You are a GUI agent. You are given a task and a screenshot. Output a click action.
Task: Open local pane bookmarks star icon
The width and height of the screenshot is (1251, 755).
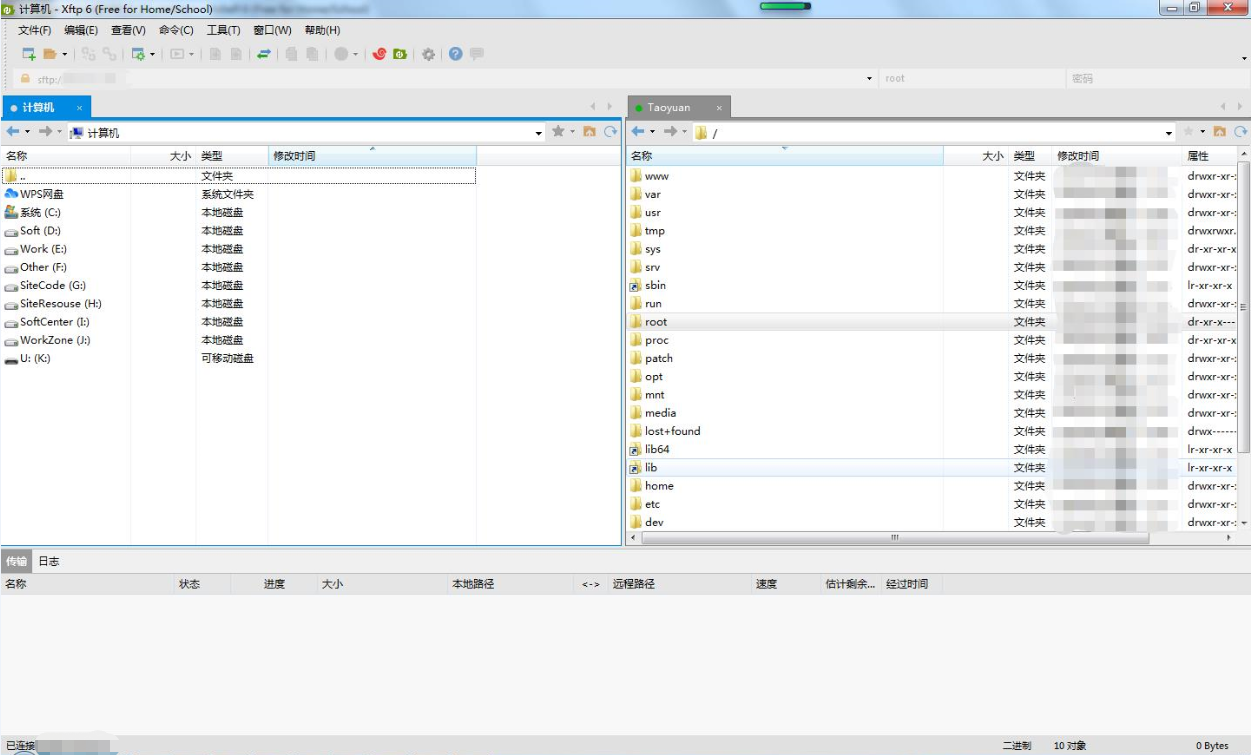pyautogui.click(x=558, y=132)
